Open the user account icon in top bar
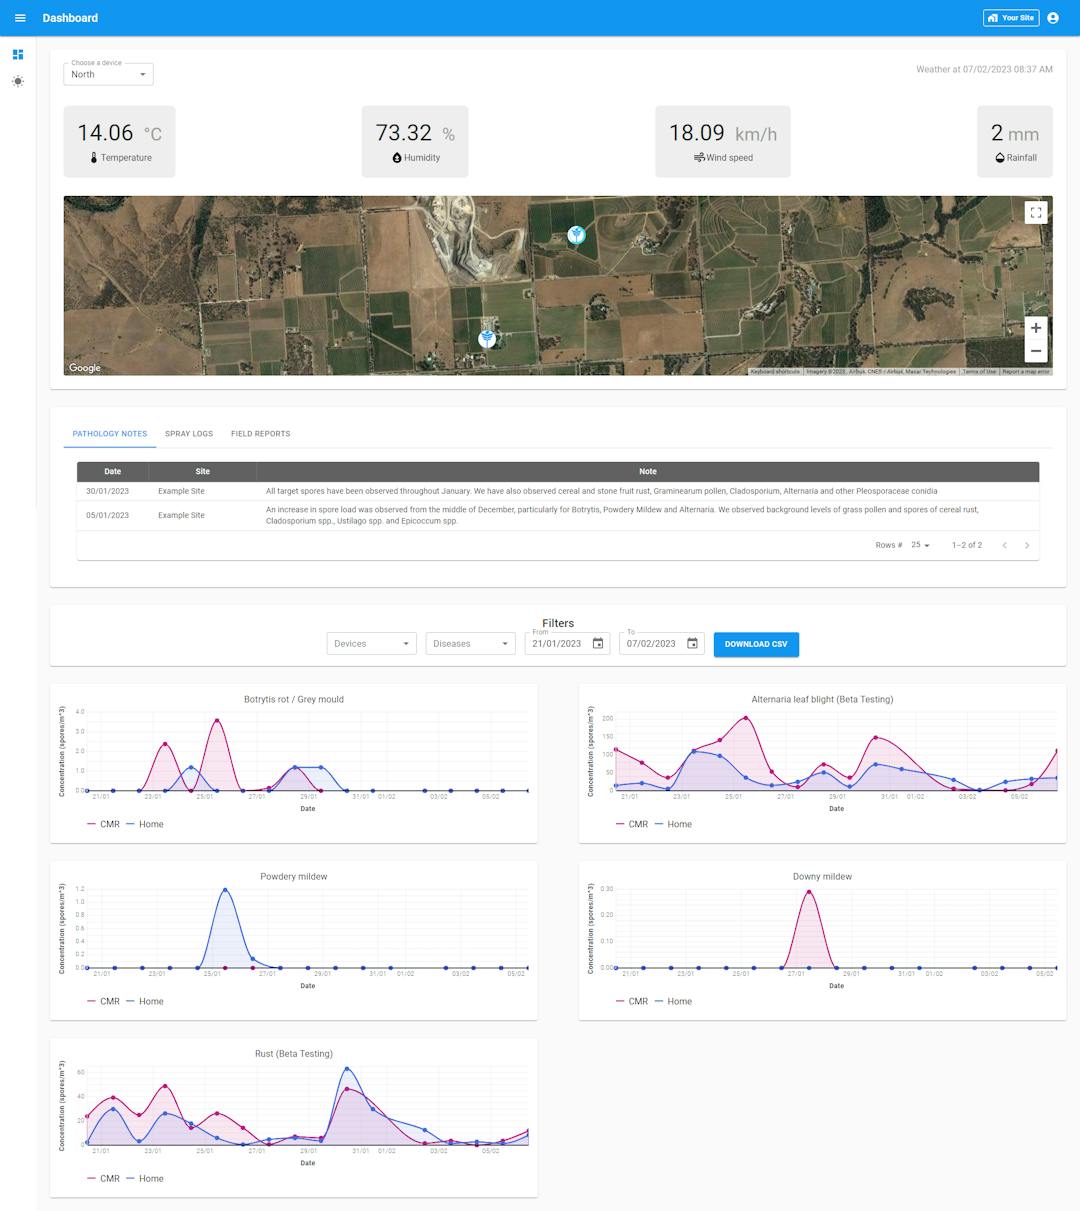This screenshot has width=1080, height=1211. [1053, 17]
